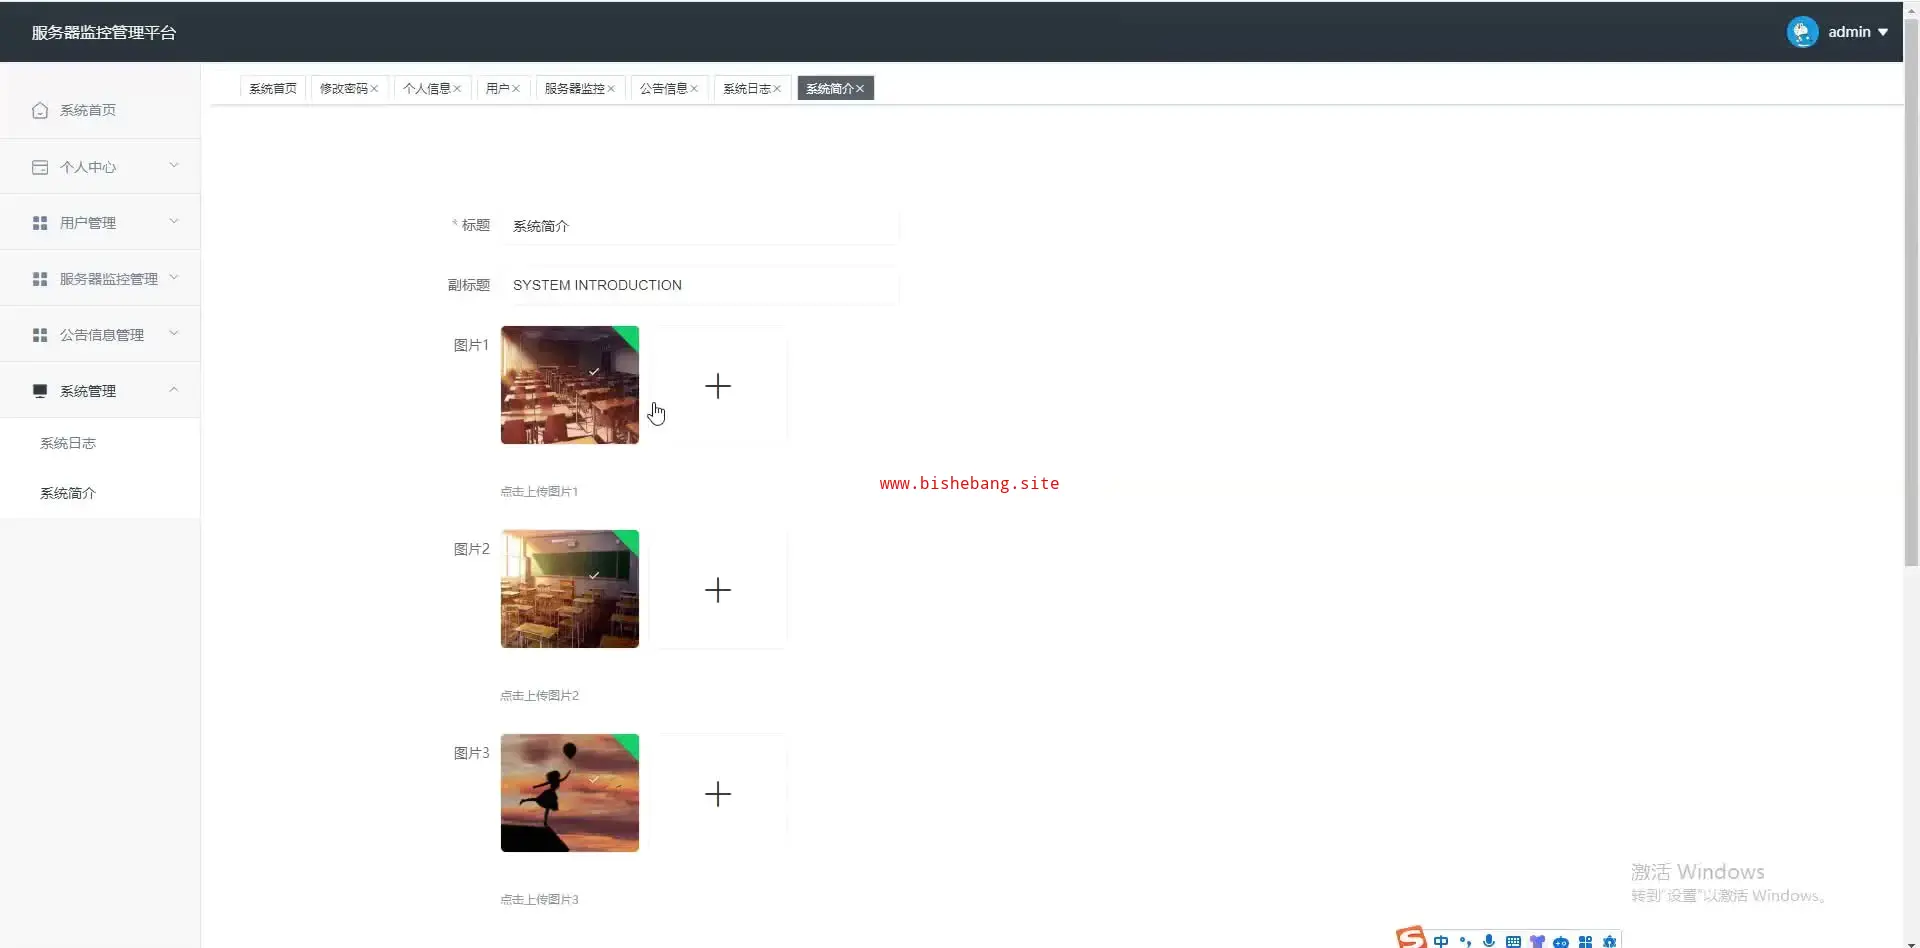Image resolution: width=1920 pixels, height=948 pixels.
Task: Click the 图片3 field label
Action: click(471, 753)
